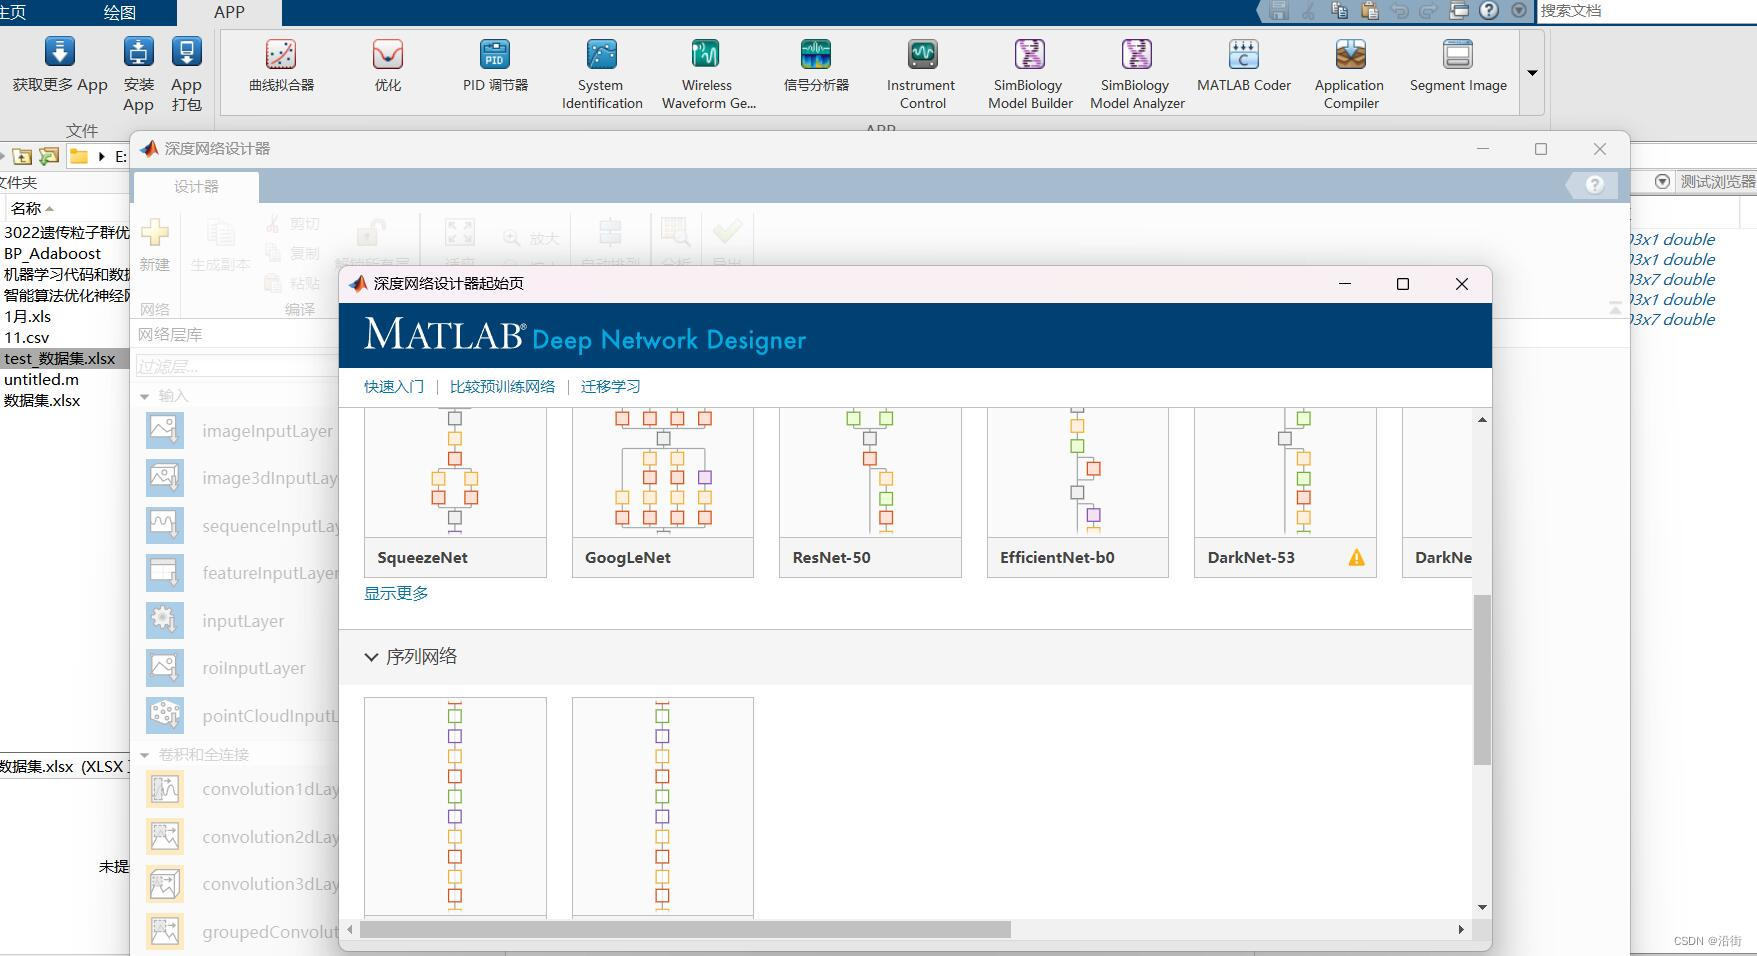Choose the ResNet-50 network card
The image size is (1757, 956).
coord(870,492)
